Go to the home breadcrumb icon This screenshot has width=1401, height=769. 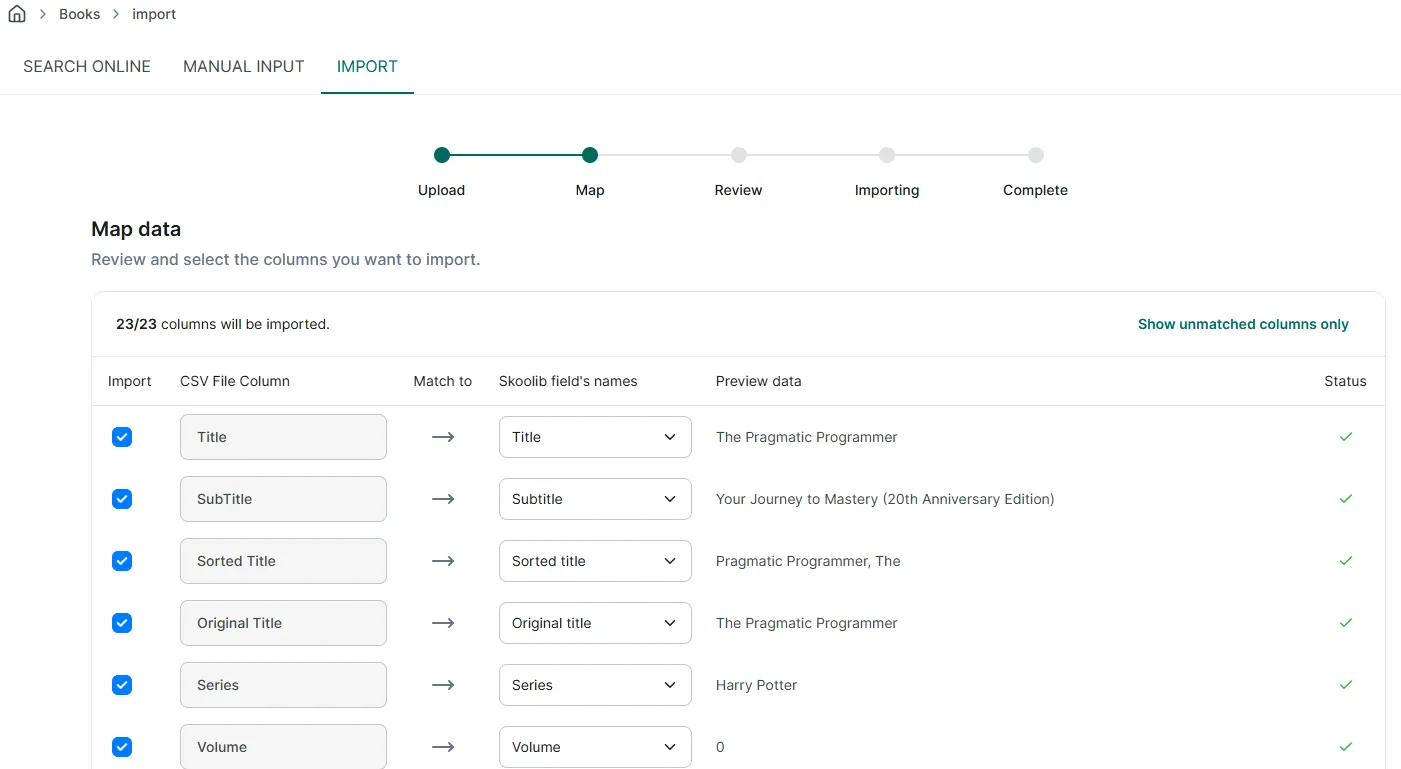click(17, 14)
